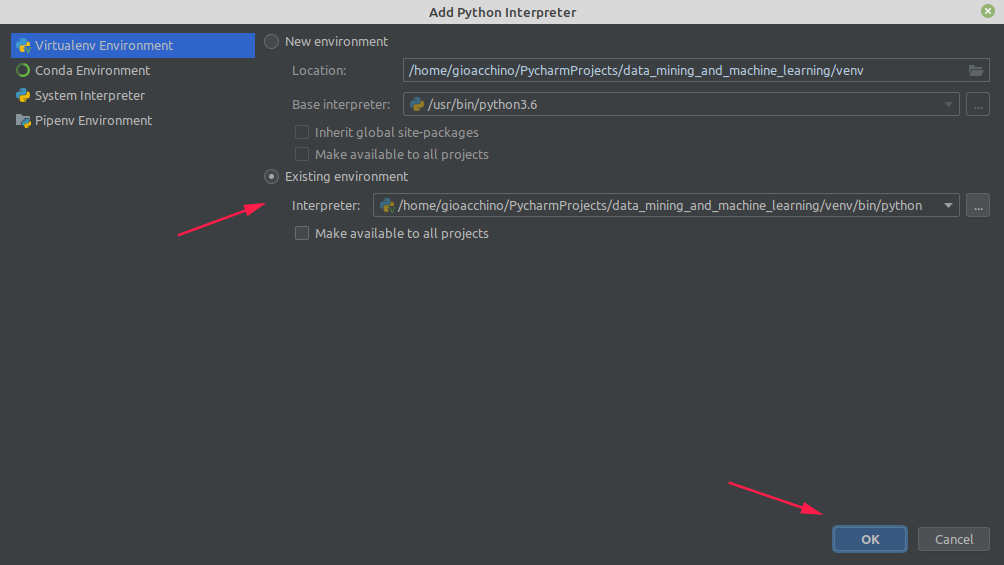
Task: Toggle Inherit global site-packages checkbox
Action: pyautogui.click(x=302, y=133)
